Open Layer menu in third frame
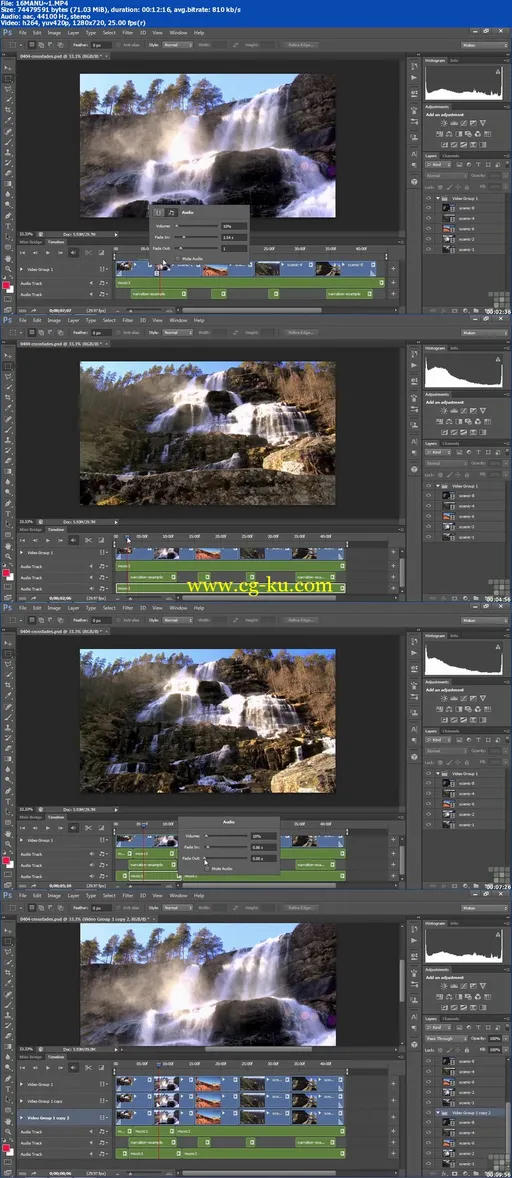Viewport: 512px width, 1178px height. click(x=74, y=607)
